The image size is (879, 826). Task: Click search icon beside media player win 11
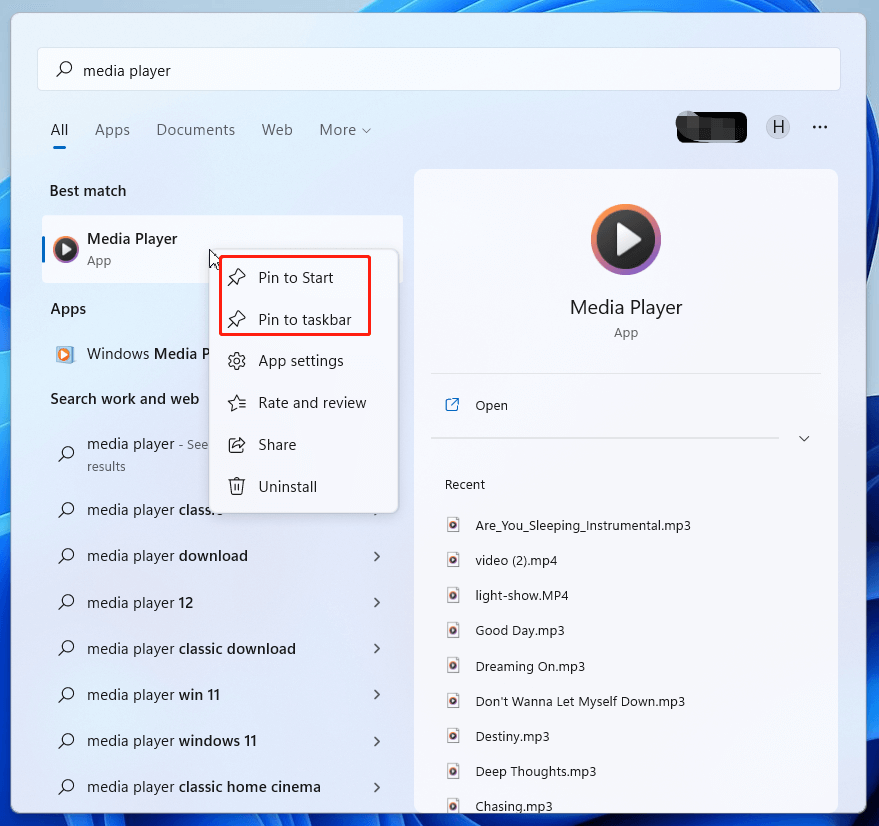[x=67, y=694]
